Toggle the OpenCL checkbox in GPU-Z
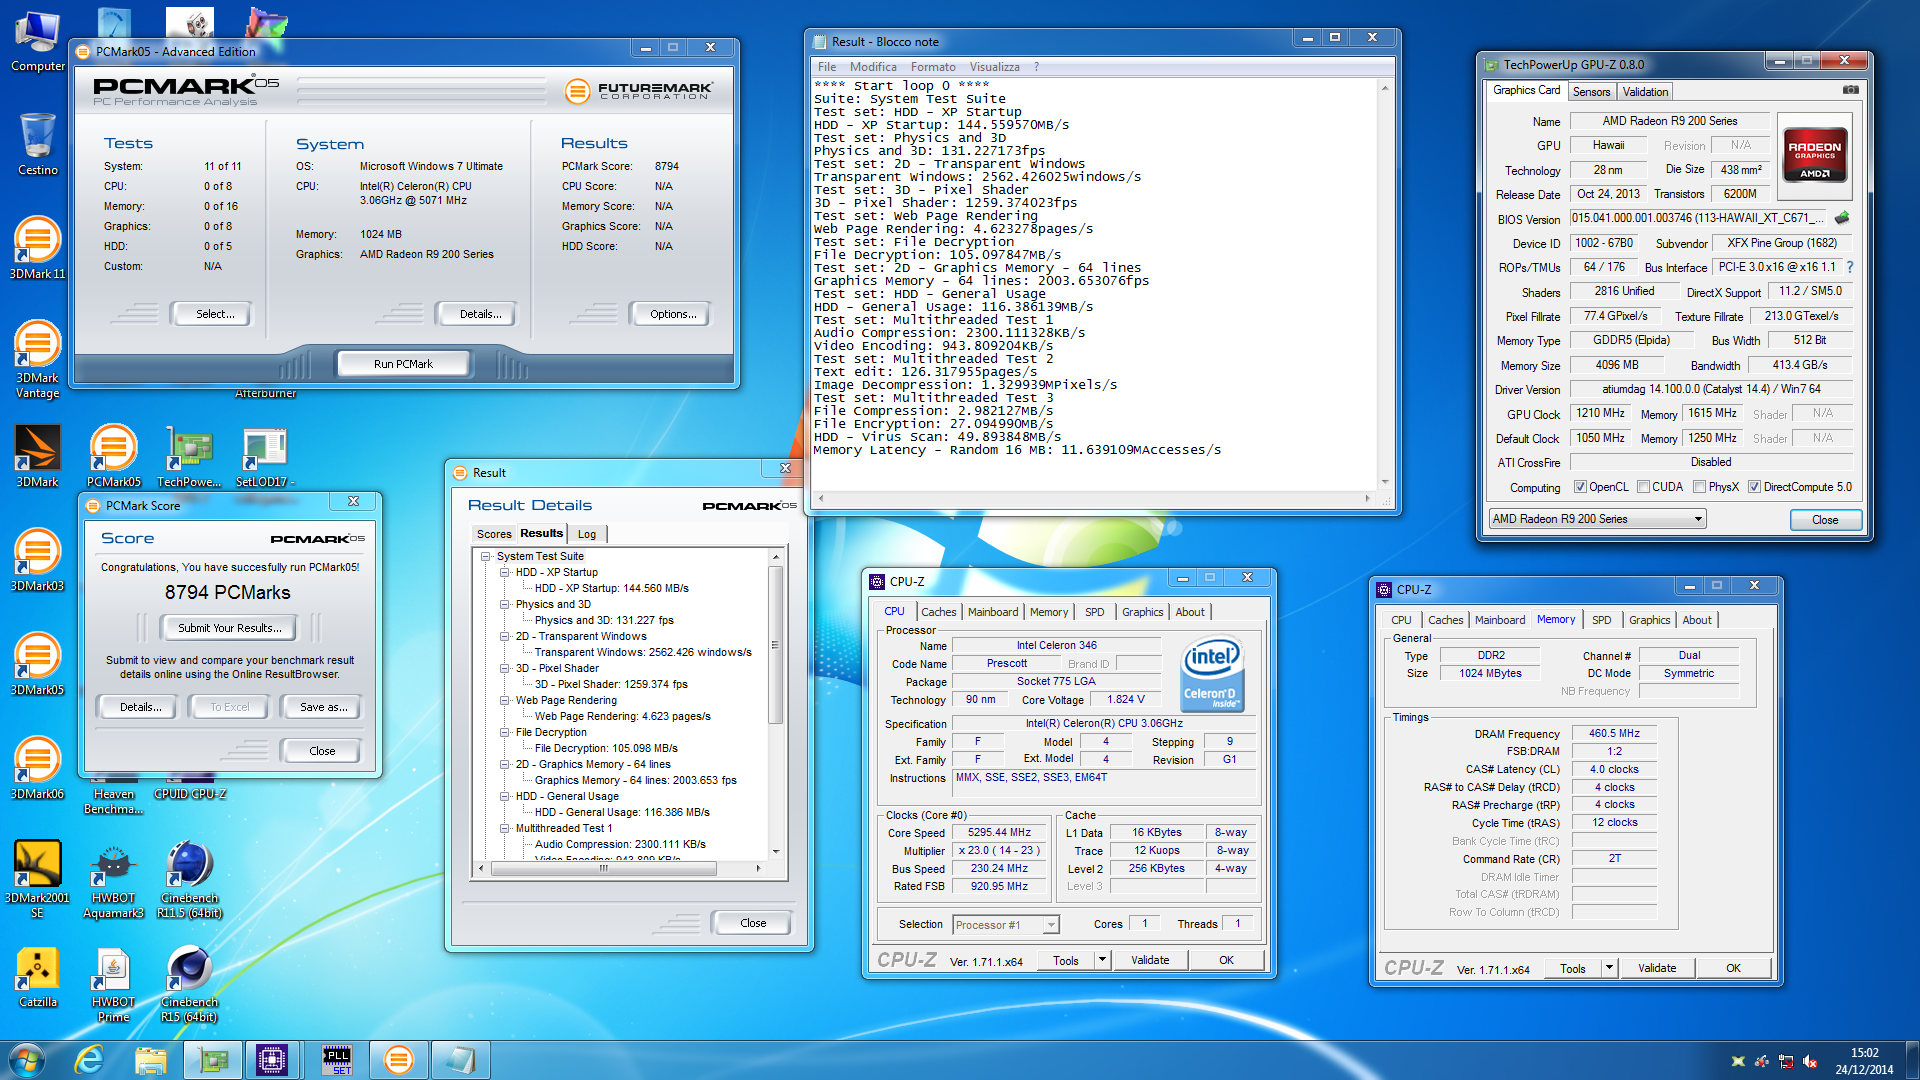 (x=1580, y=487)
